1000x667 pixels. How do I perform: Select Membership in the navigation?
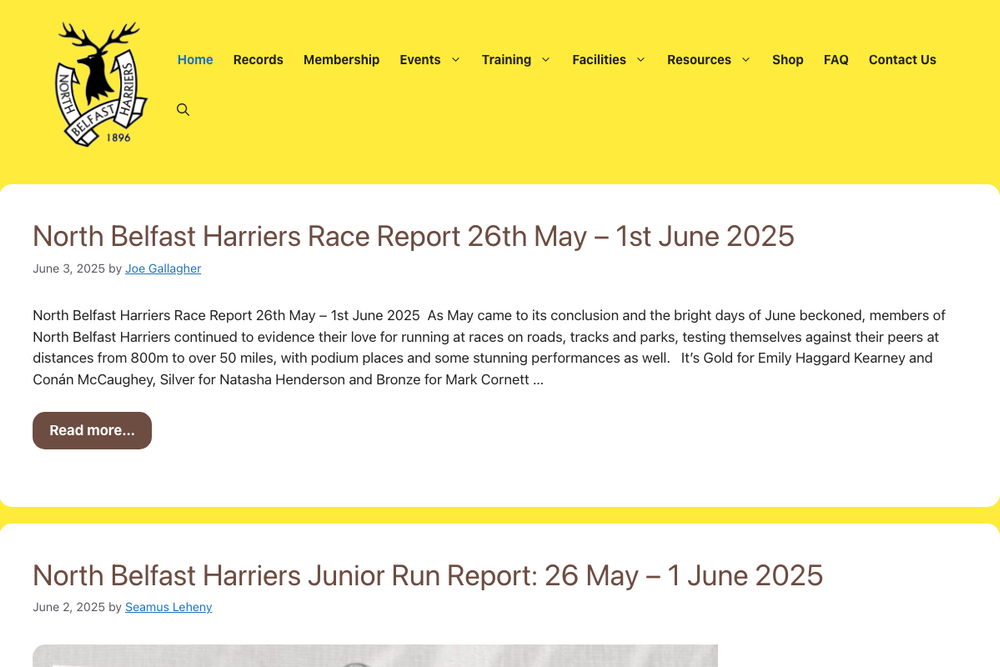pos(341,59)
